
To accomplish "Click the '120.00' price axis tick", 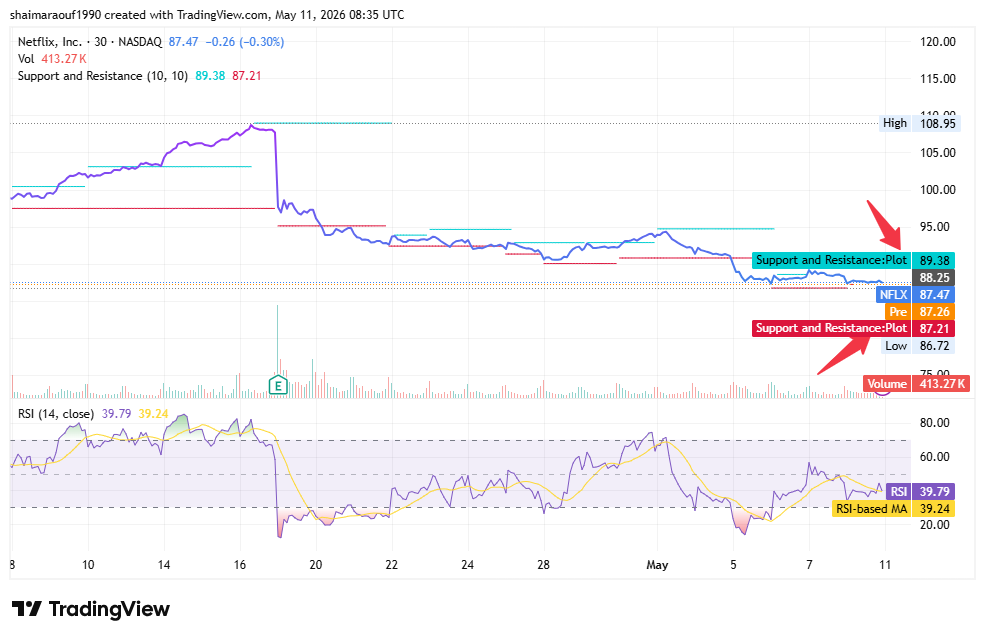I will [x=937, y=42].
